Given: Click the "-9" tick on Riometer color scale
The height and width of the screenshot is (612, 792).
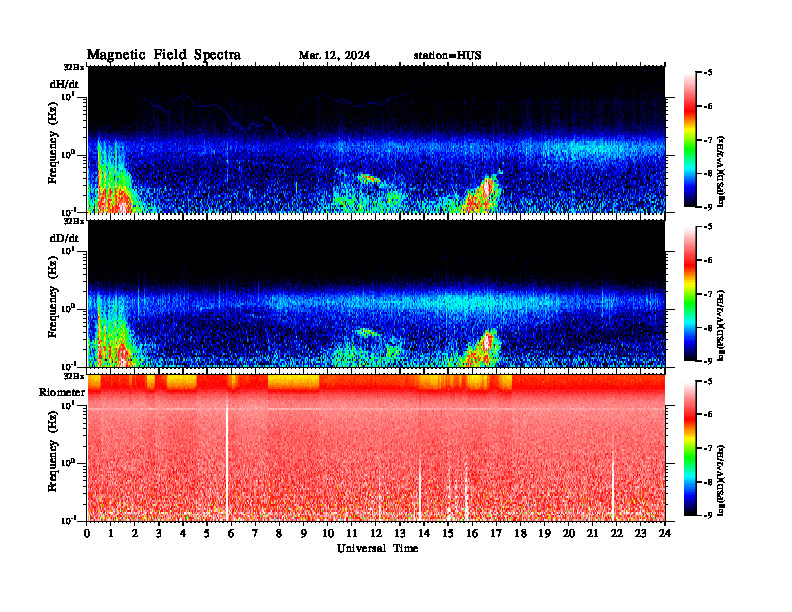Looking at the screenshot, I should click(x=709, y=515).
